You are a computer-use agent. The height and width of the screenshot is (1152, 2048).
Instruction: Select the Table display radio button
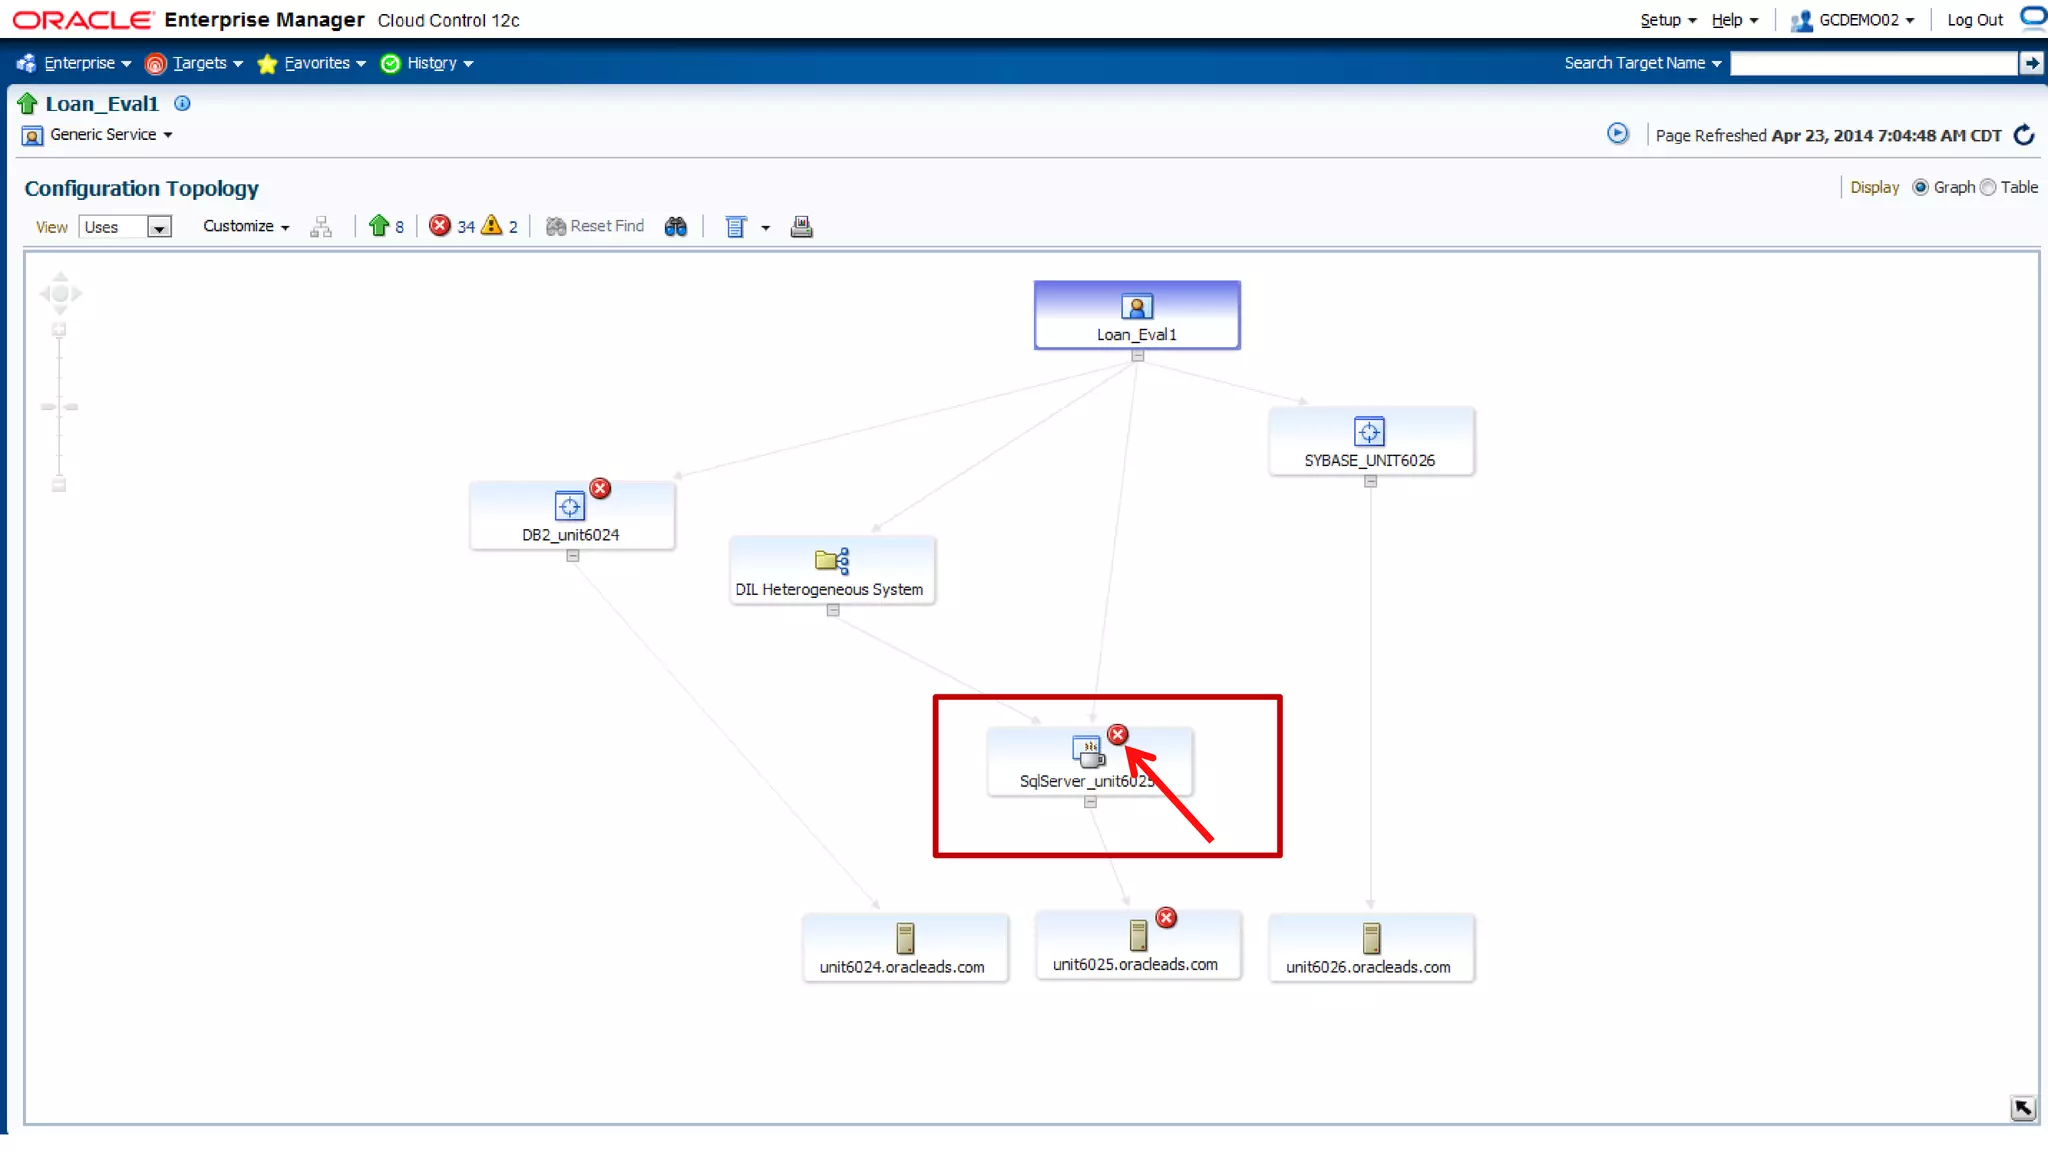pos(1988,187)
